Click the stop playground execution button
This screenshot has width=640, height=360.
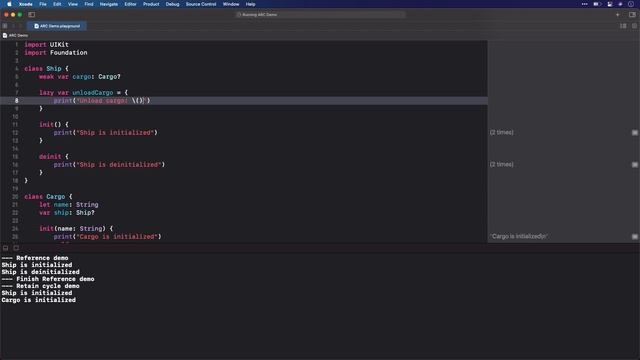click(x=16, y=248)
